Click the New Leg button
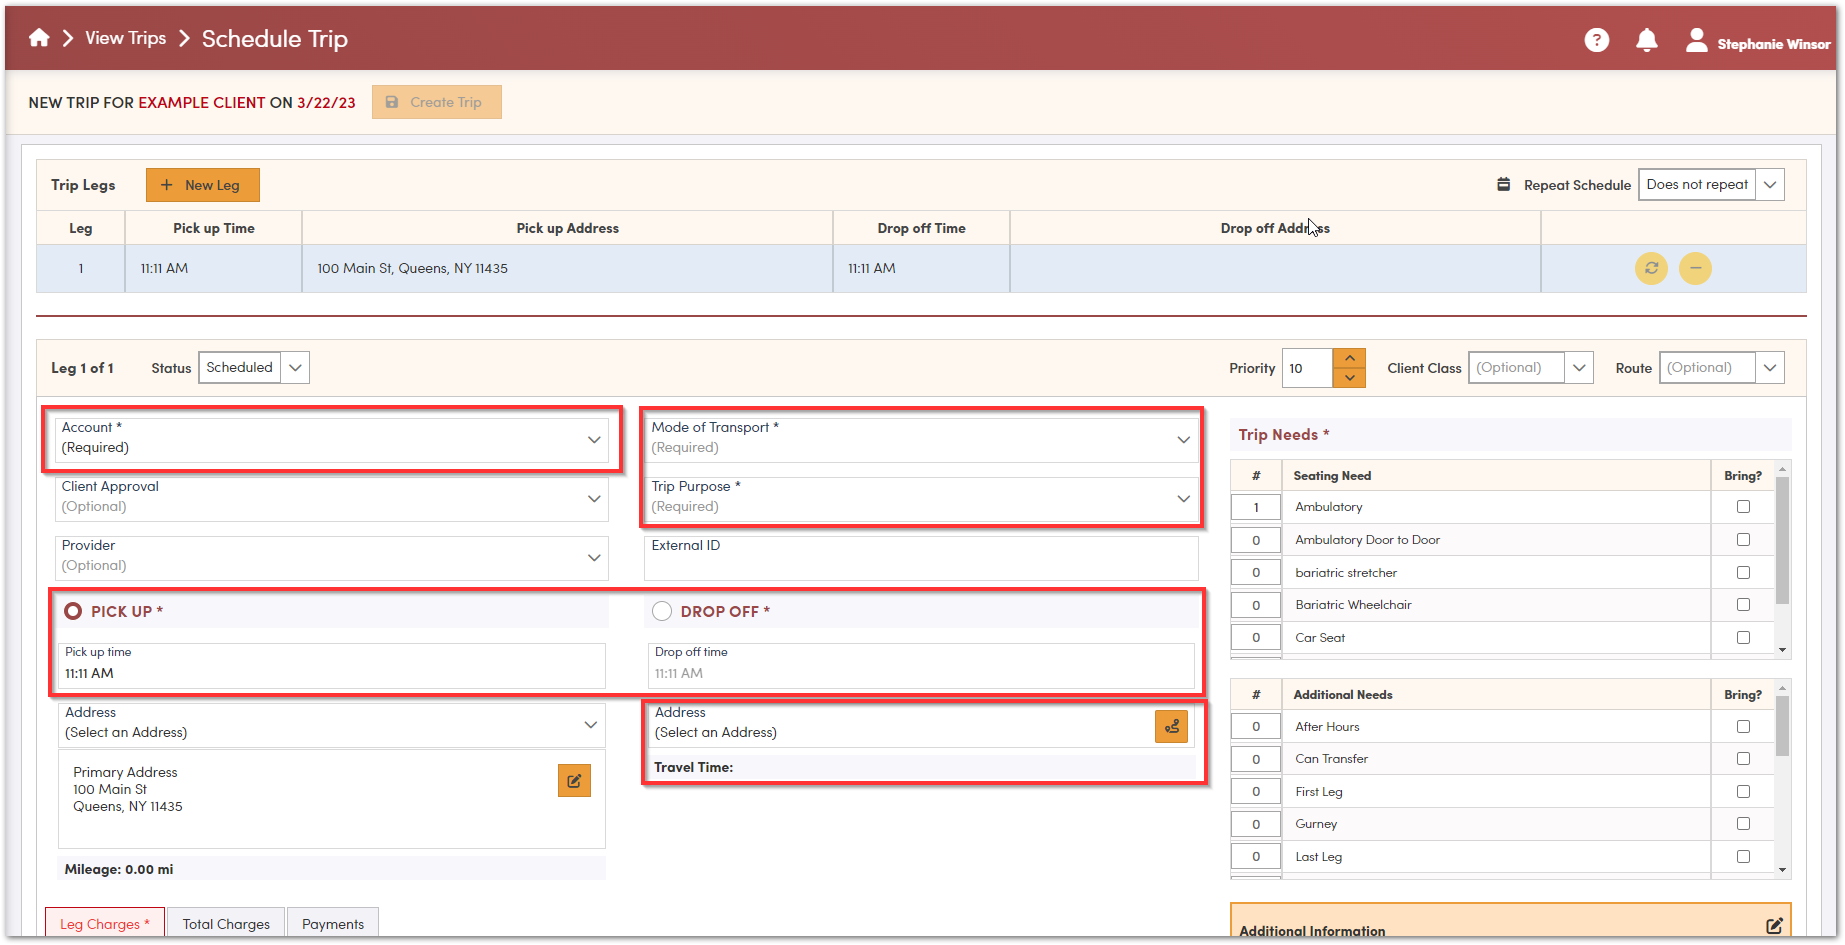 [202, 185]
